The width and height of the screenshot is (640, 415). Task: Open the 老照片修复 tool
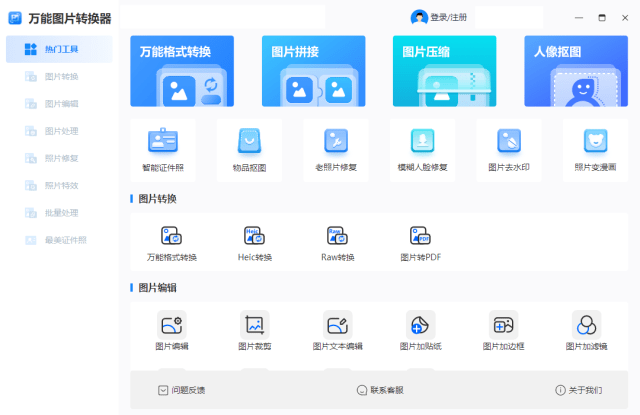[336, 141]
